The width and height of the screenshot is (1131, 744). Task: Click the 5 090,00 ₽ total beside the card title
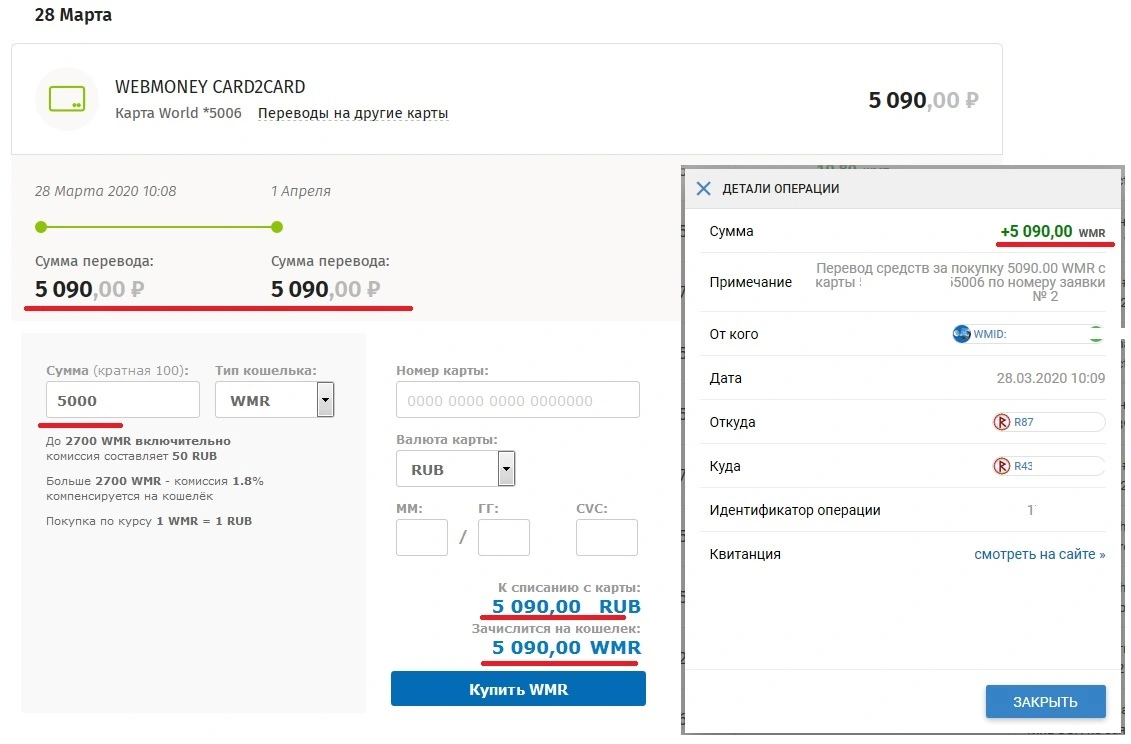point(923,100)
